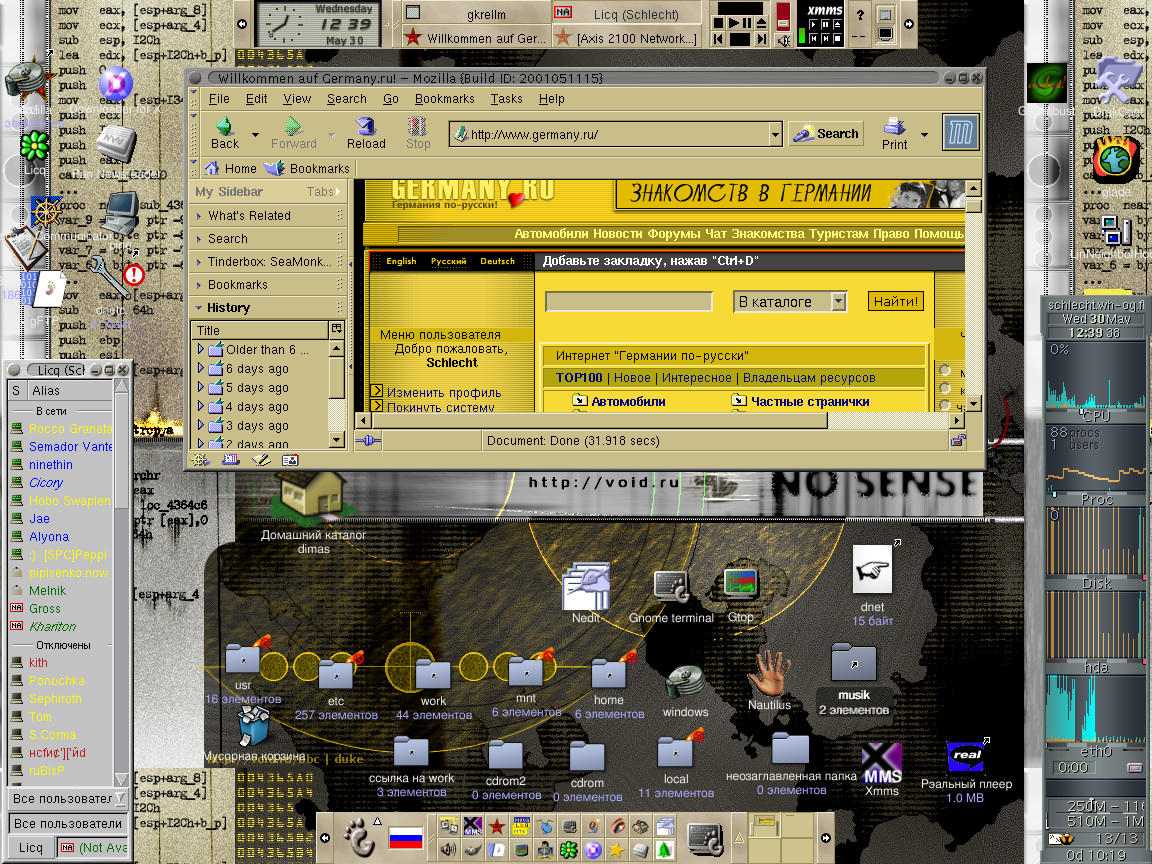
Task: Click the Russian flag keyboard layout indicator
Action: click(x=405, y=838)
